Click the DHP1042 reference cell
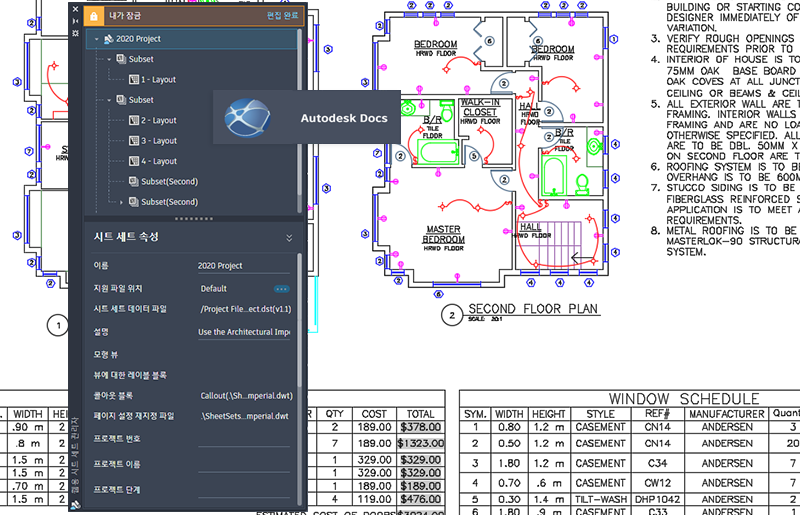 pyautogui.click(x=657, y=500)
